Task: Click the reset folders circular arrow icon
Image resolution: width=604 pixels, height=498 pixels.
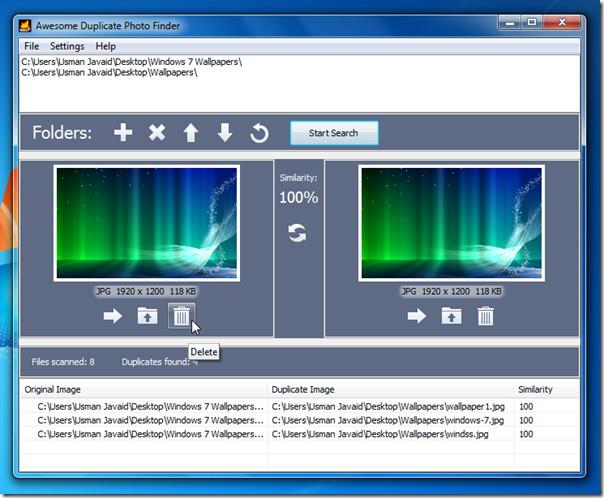Action: (x=259, y=133)
